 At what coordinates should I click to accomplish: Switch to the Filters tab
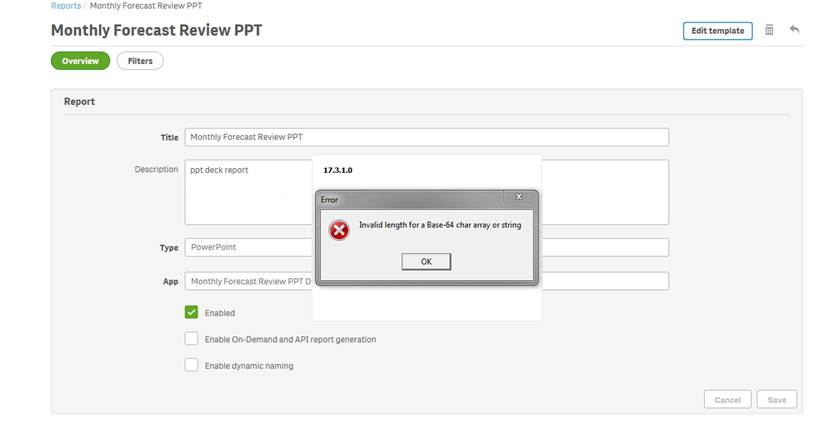pos(140,61)
